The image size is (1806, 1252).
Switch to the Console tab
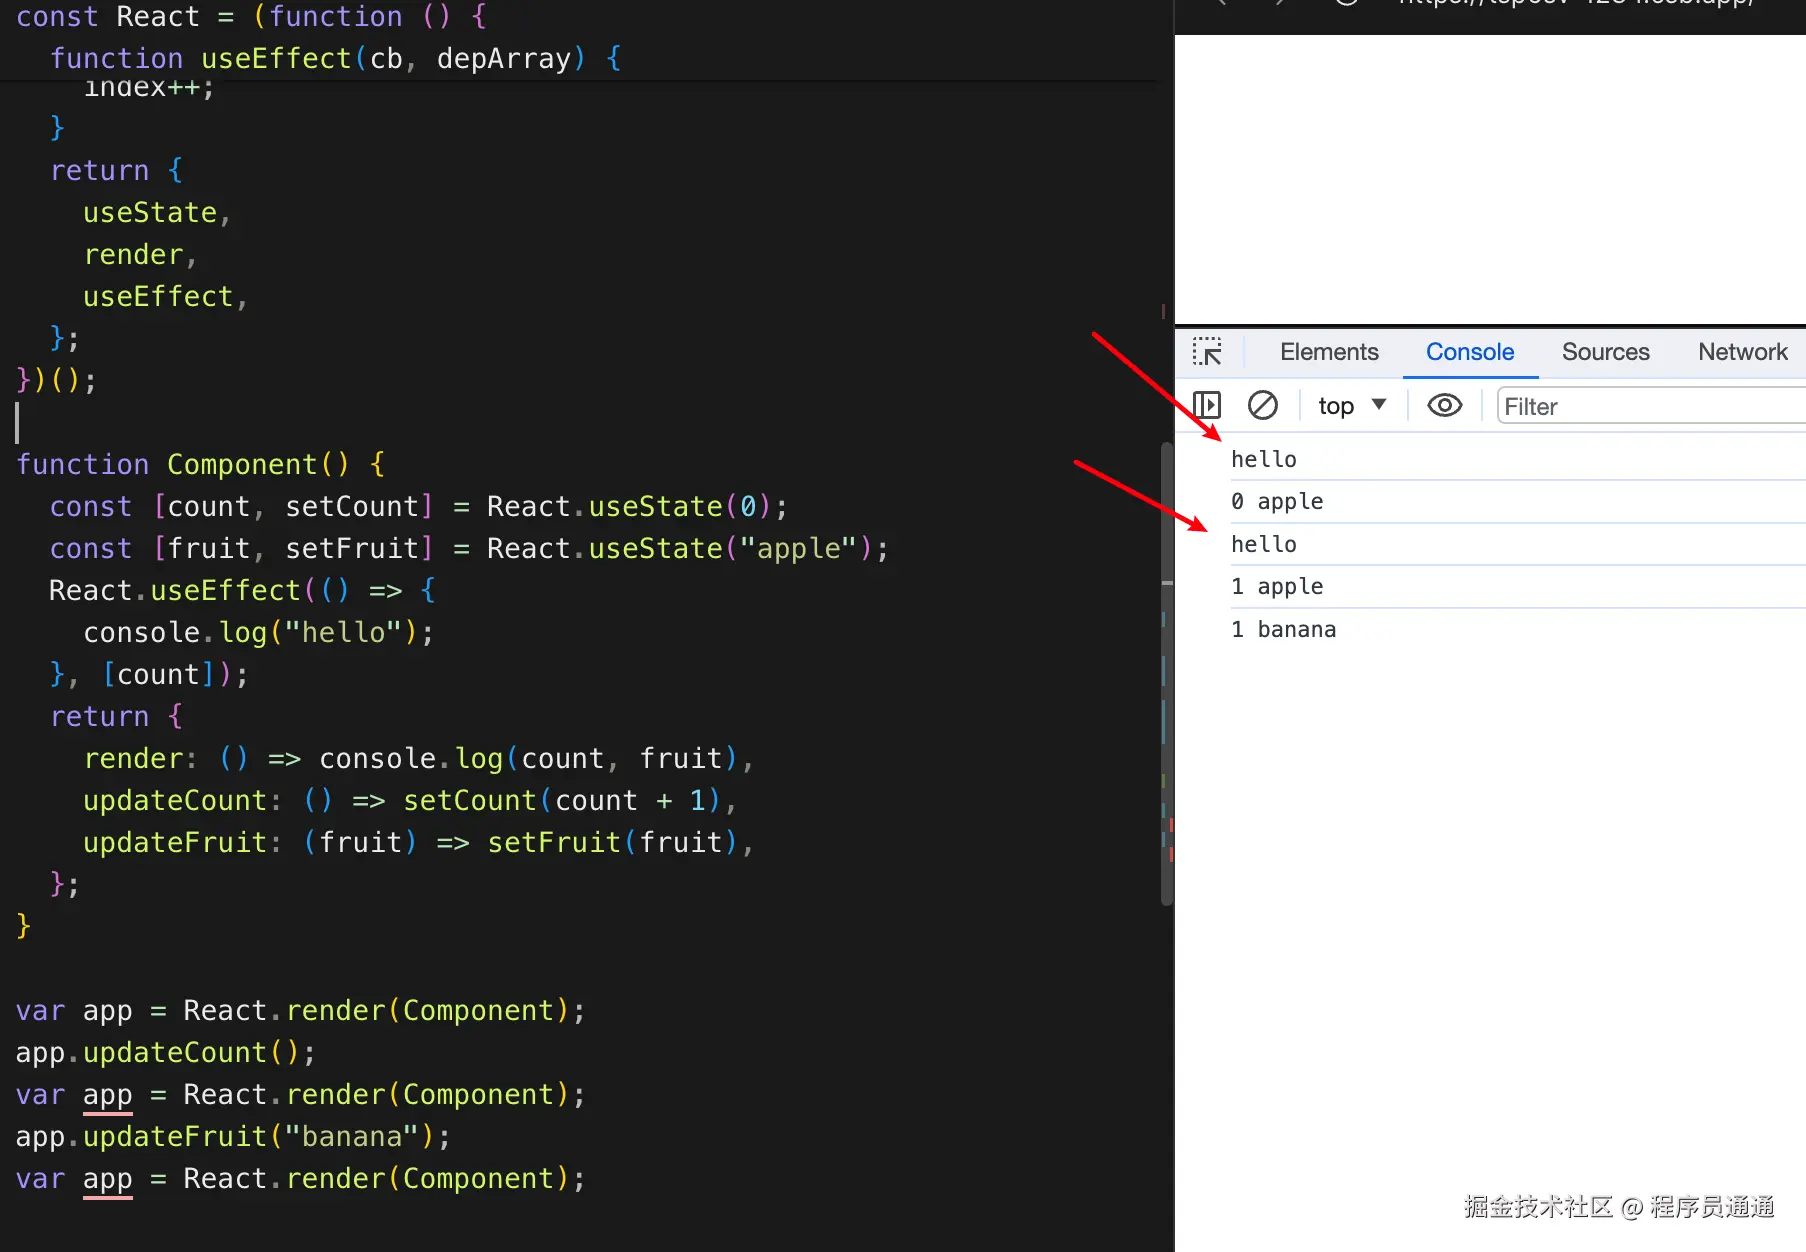click(1470, 352)
